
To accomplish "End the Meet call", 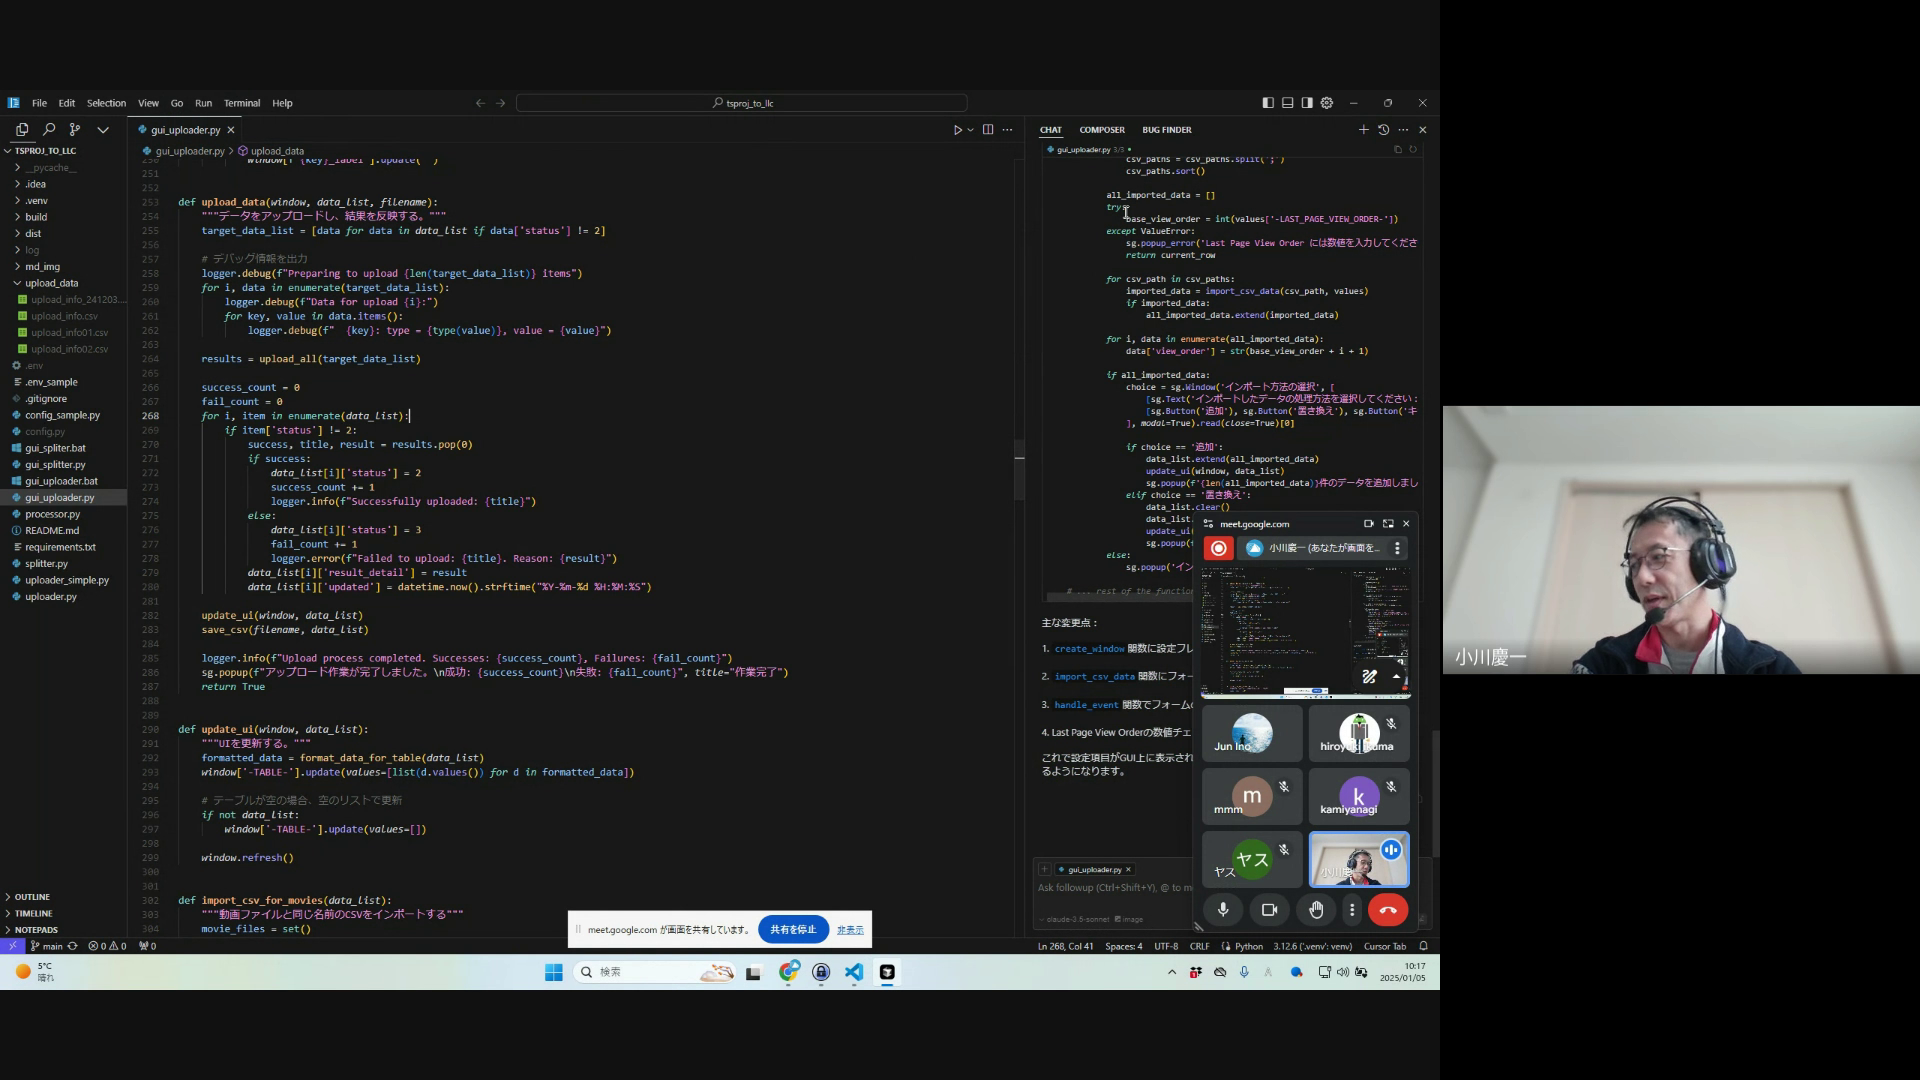I will pyautogui.click(x=1388, y=910).
